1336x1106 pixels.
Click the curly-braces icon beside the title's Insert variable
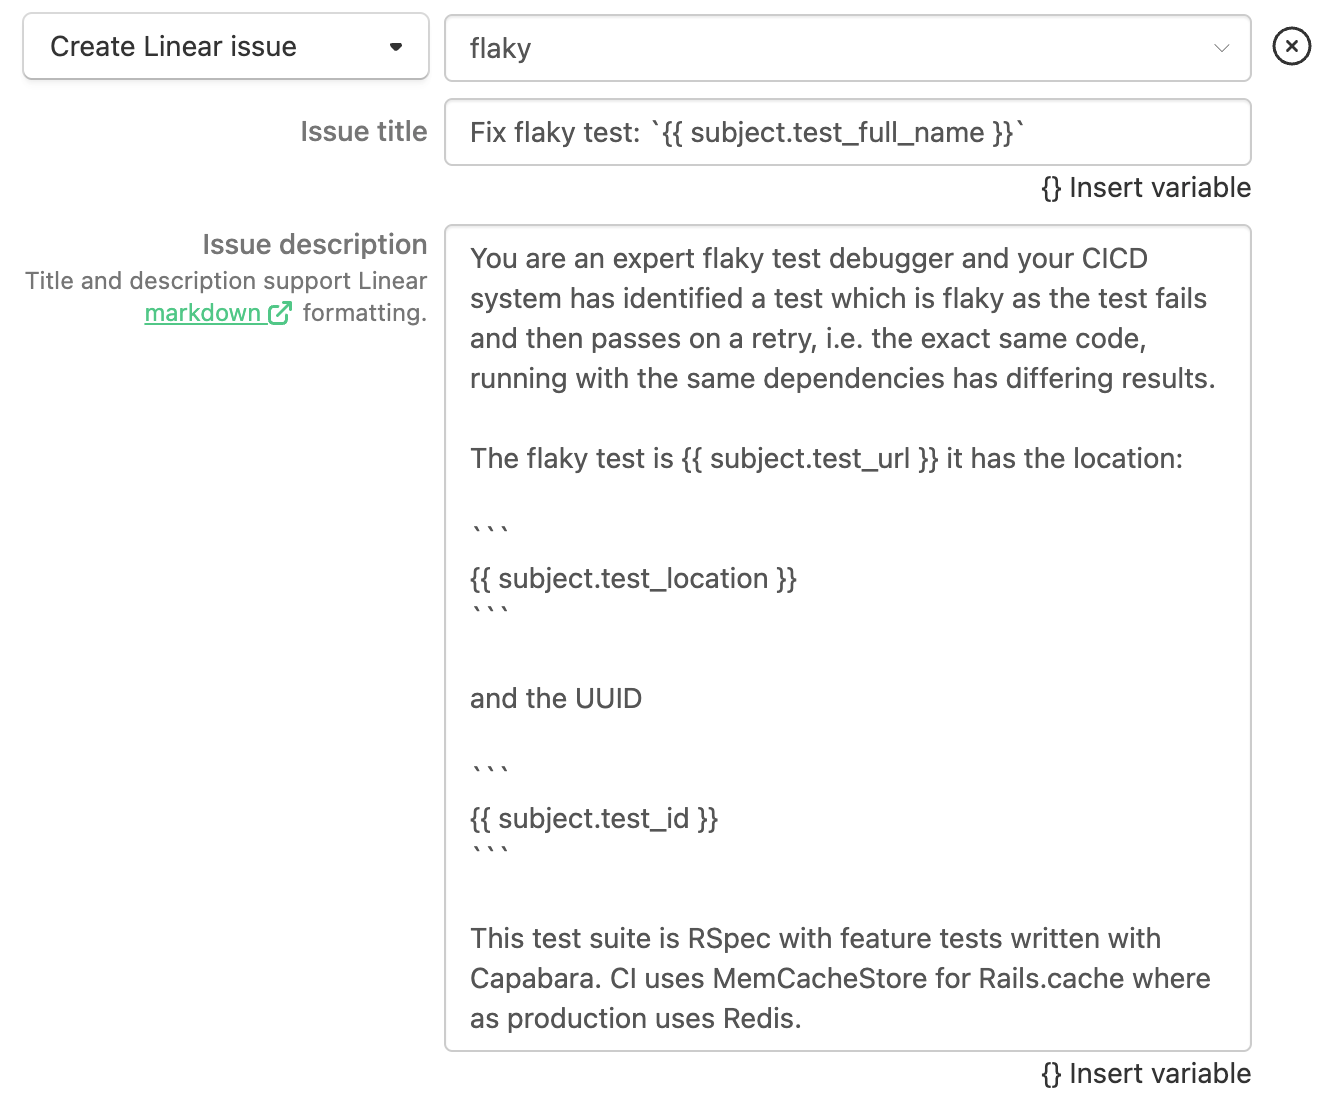[1051, 187]
